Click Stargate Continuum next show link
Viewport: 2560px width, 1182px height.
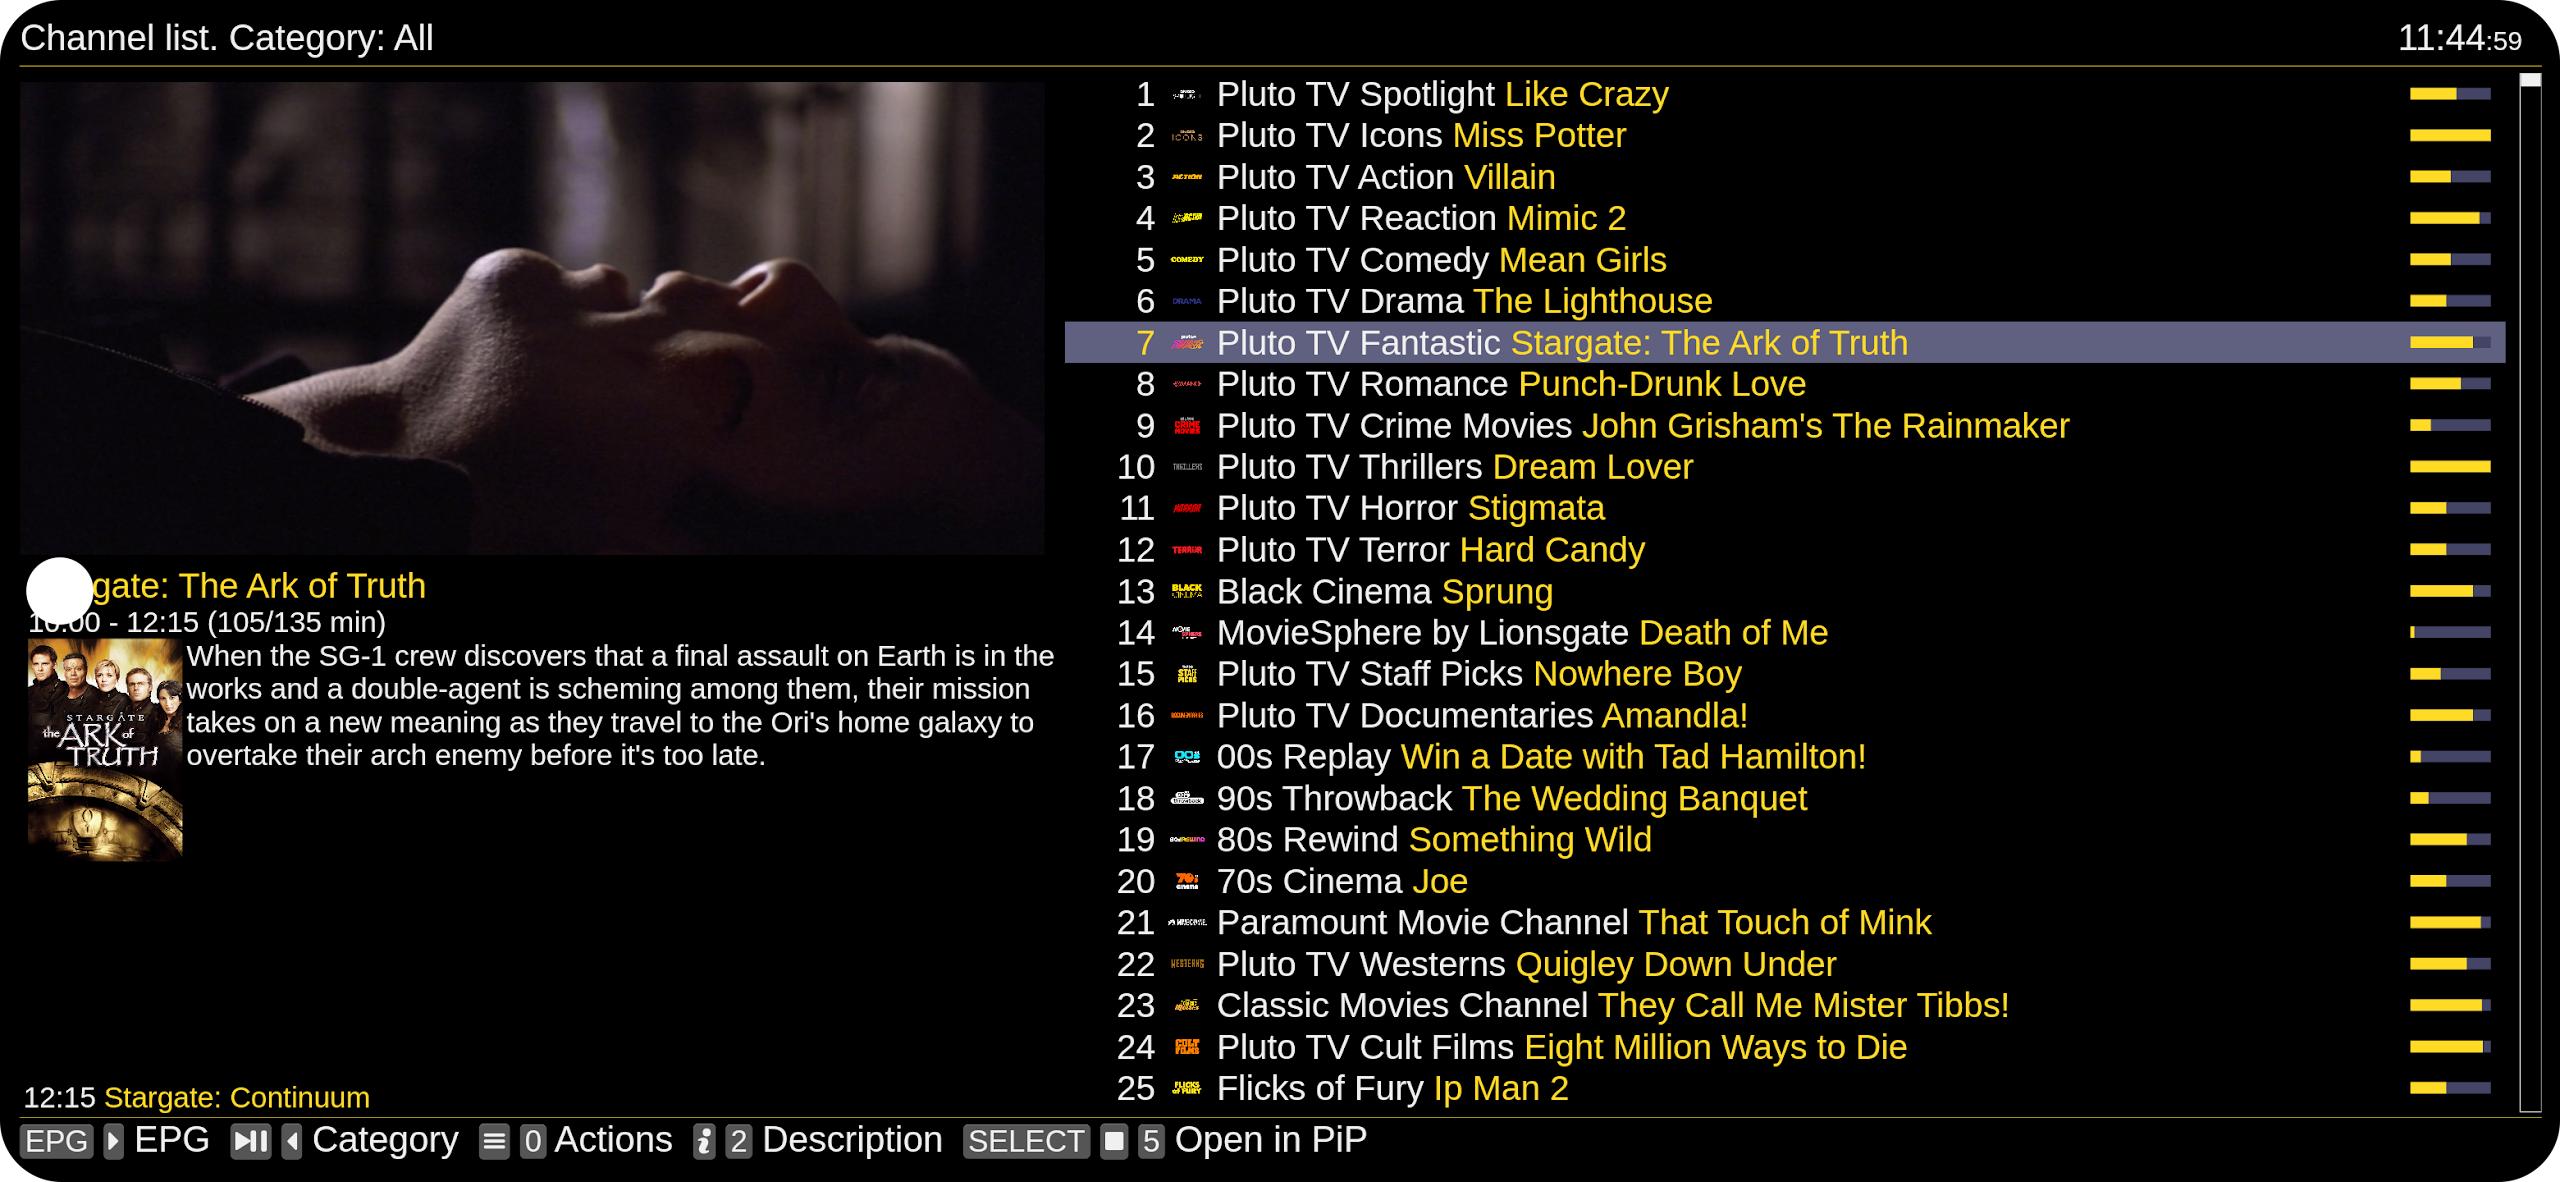[x=233, y=1095]
